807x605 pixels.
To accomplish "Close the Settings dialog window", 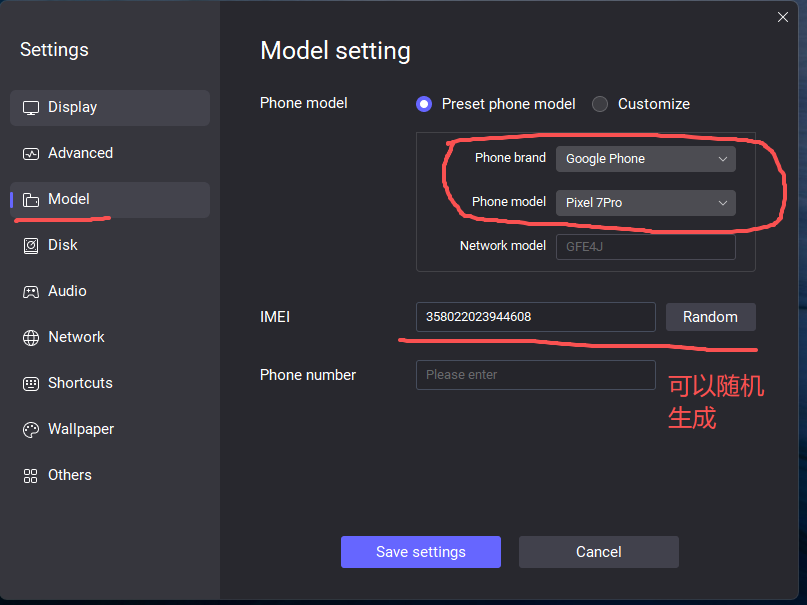I will coord(783,16).
